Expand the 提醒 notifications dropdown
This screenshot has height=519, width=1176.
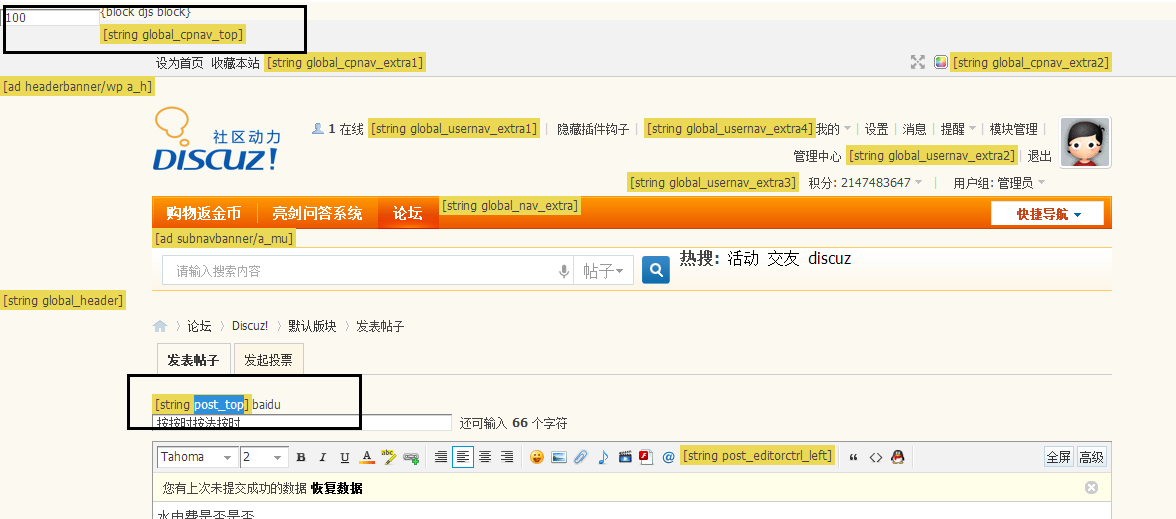point(958,129)
